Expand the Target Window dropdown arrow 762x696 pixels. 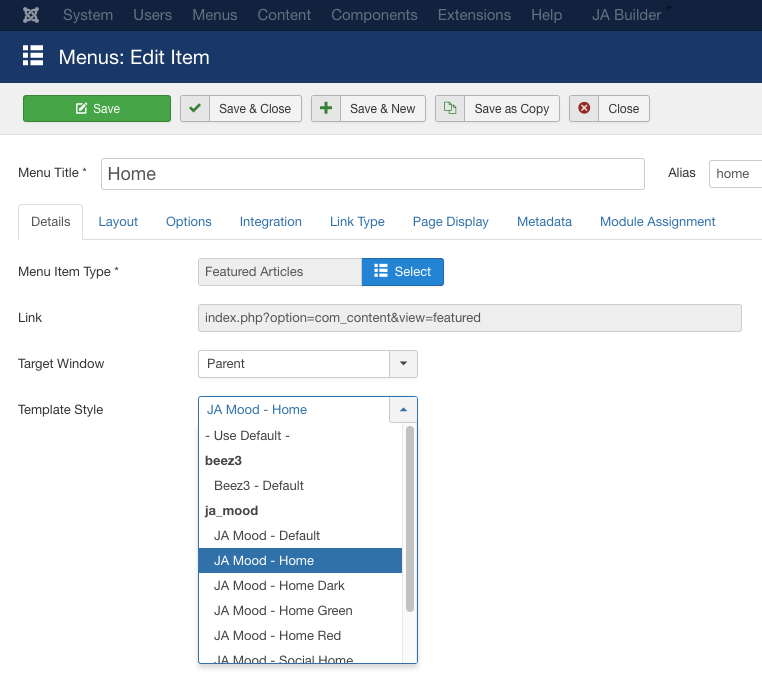click(403, 364)
